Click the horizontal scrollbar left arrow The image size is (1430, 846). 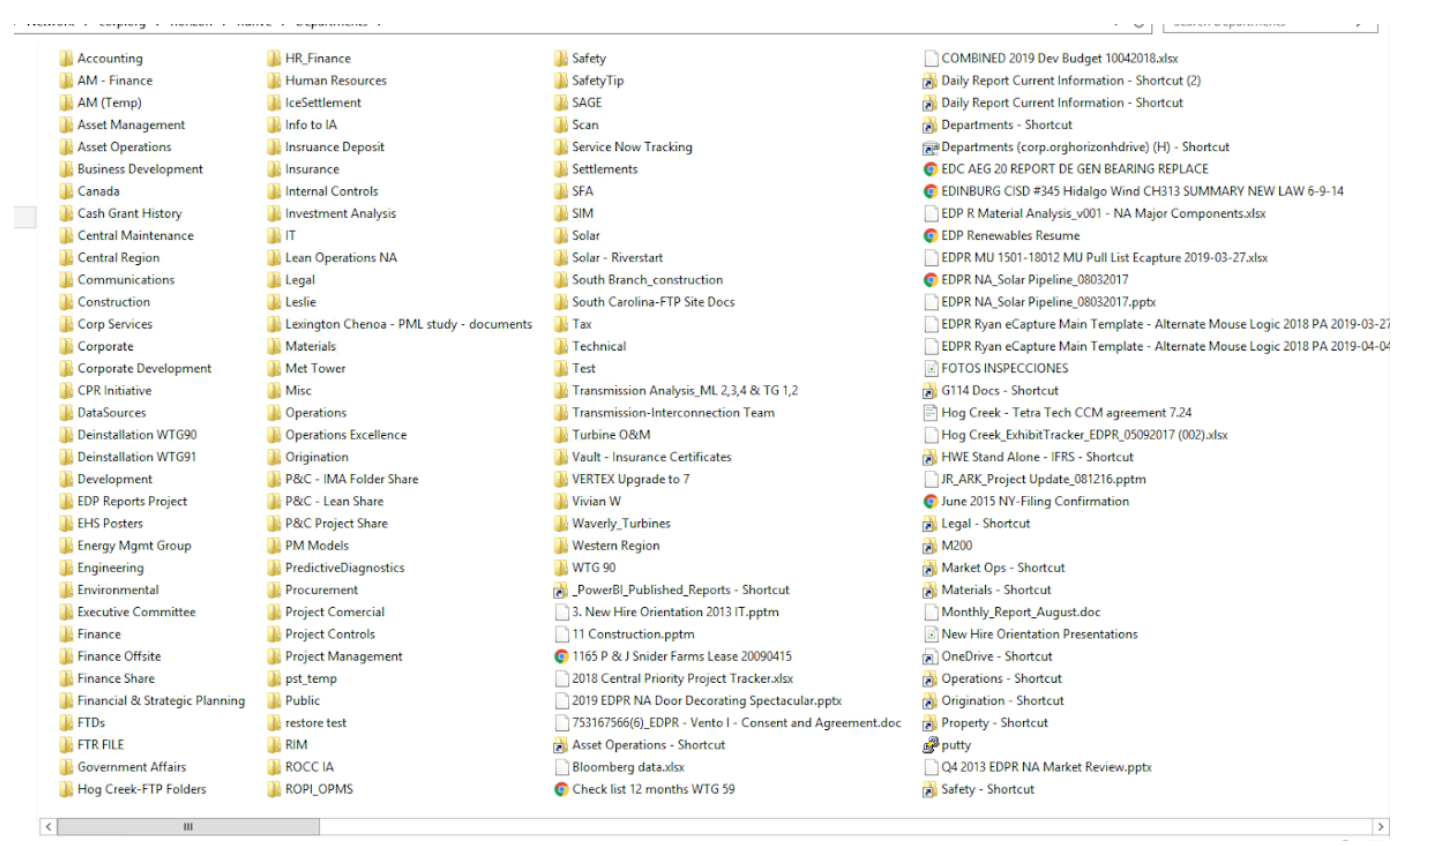tap(48, 827)
